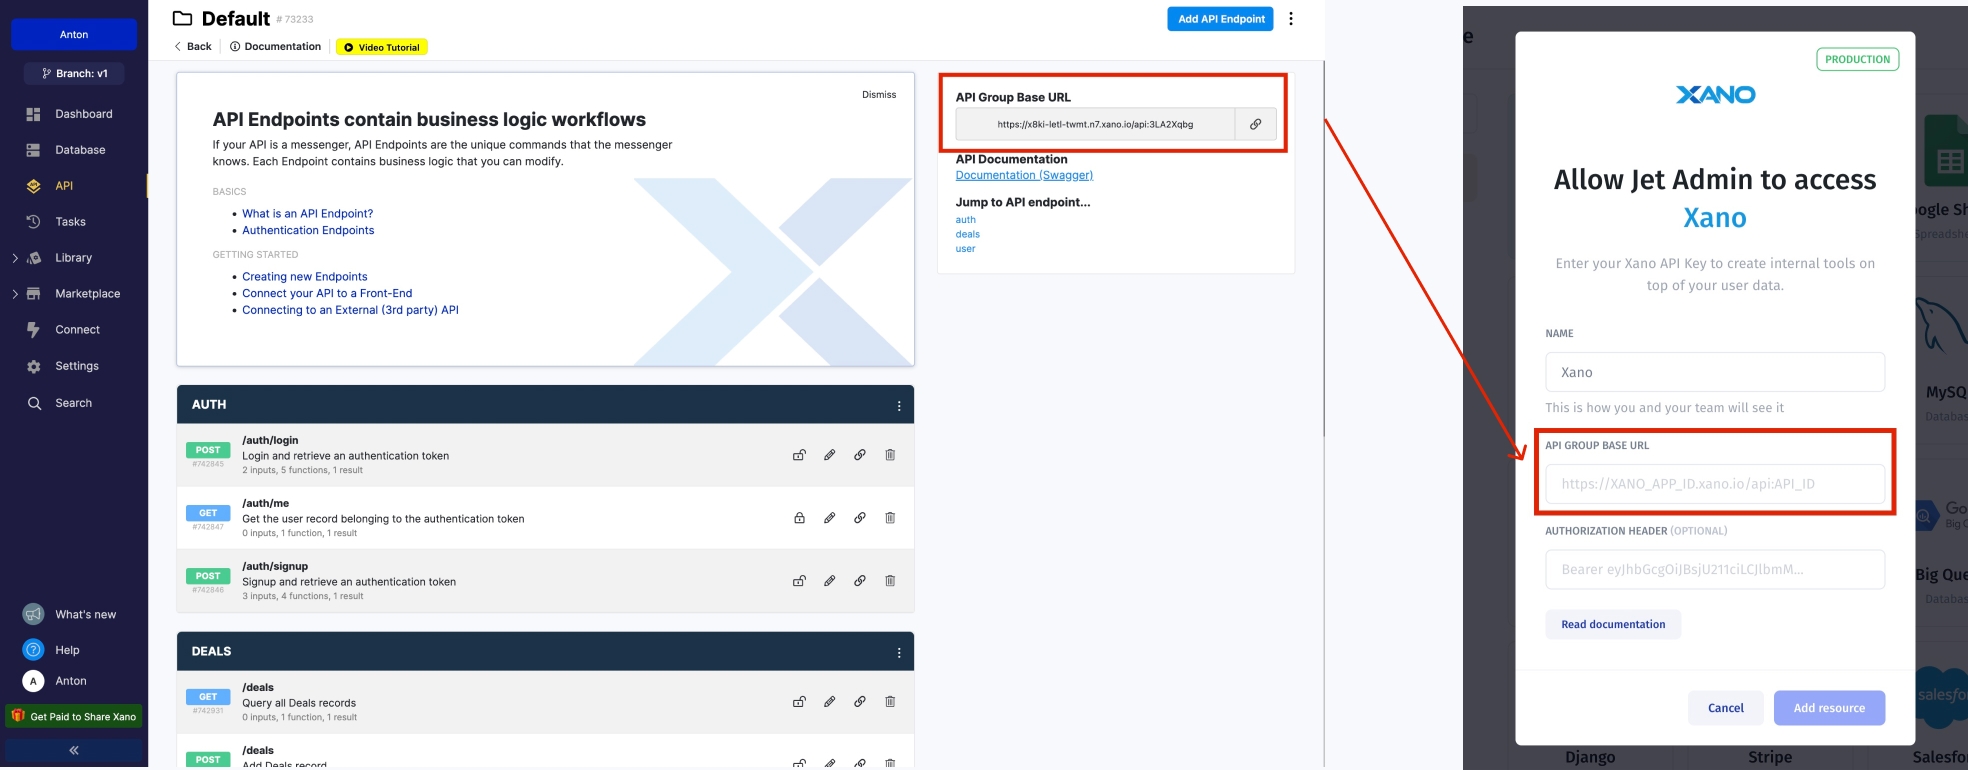Image resolution: width=1968 pixels, height=770 pixels.
Task: Open Database in the left sidebar
Action: coord(79,150)
